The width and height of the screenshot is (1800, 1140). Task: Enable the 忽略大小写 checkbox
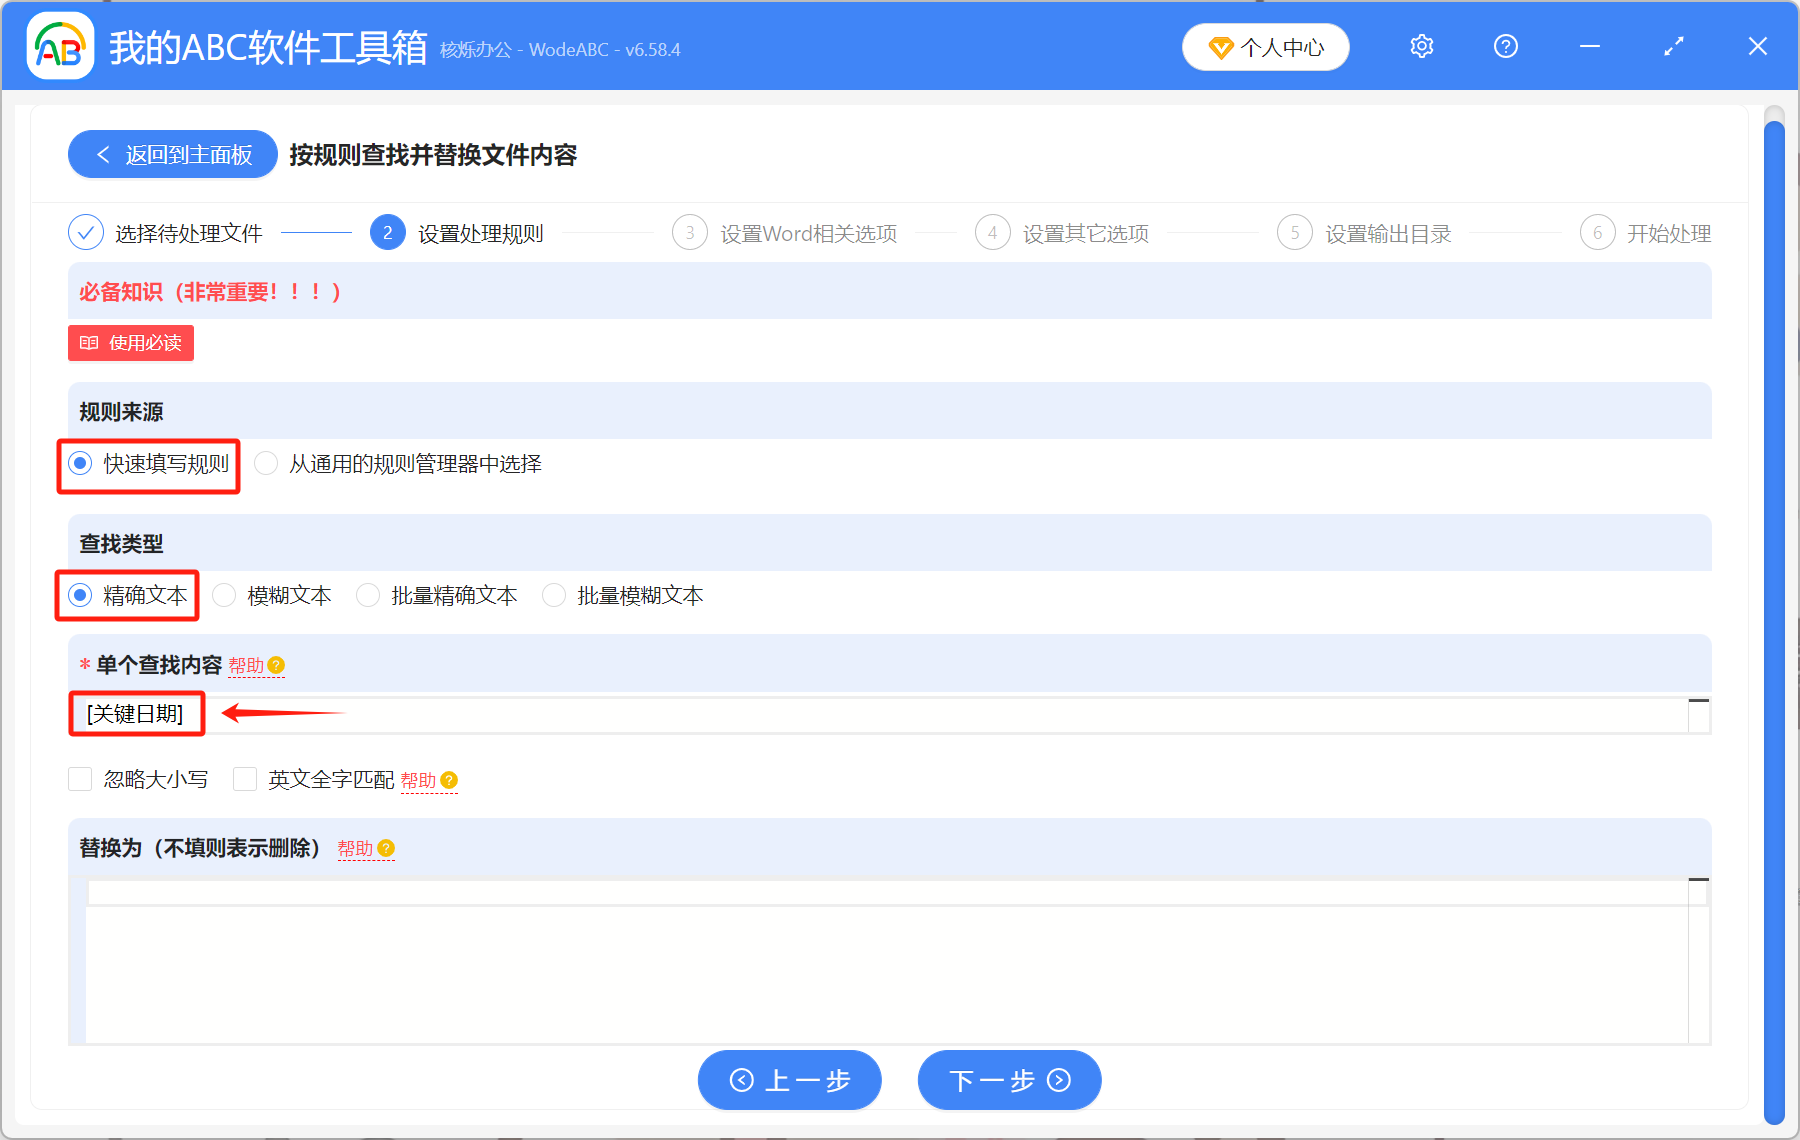[80, 779]
